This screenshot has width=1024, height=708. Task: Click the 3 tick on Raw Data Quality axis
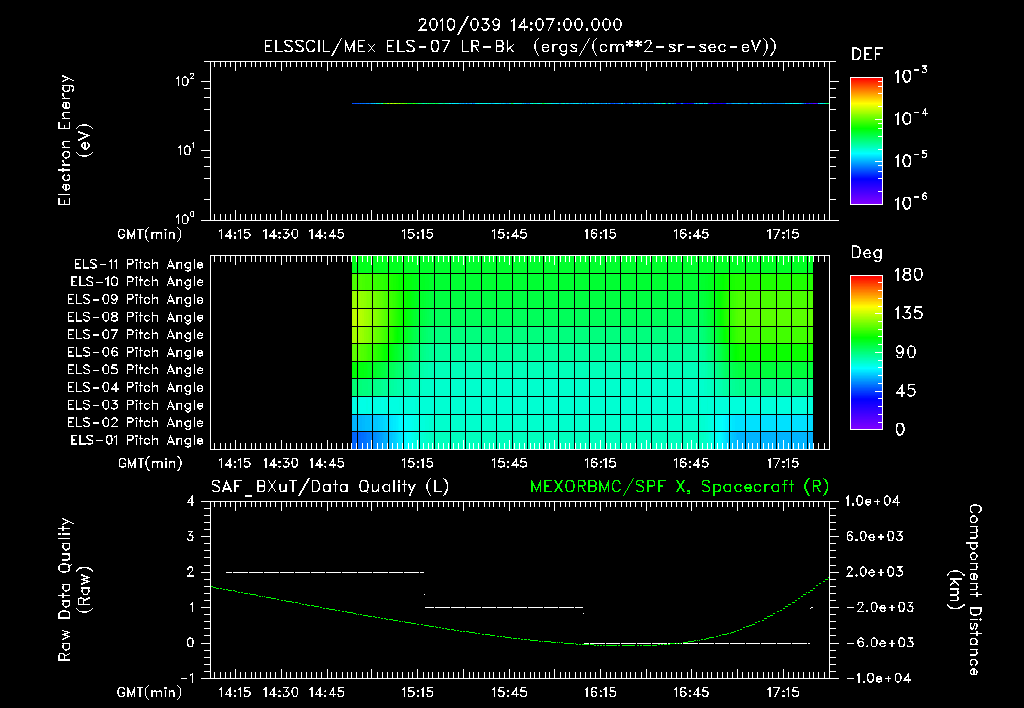(x=190, y=536)
